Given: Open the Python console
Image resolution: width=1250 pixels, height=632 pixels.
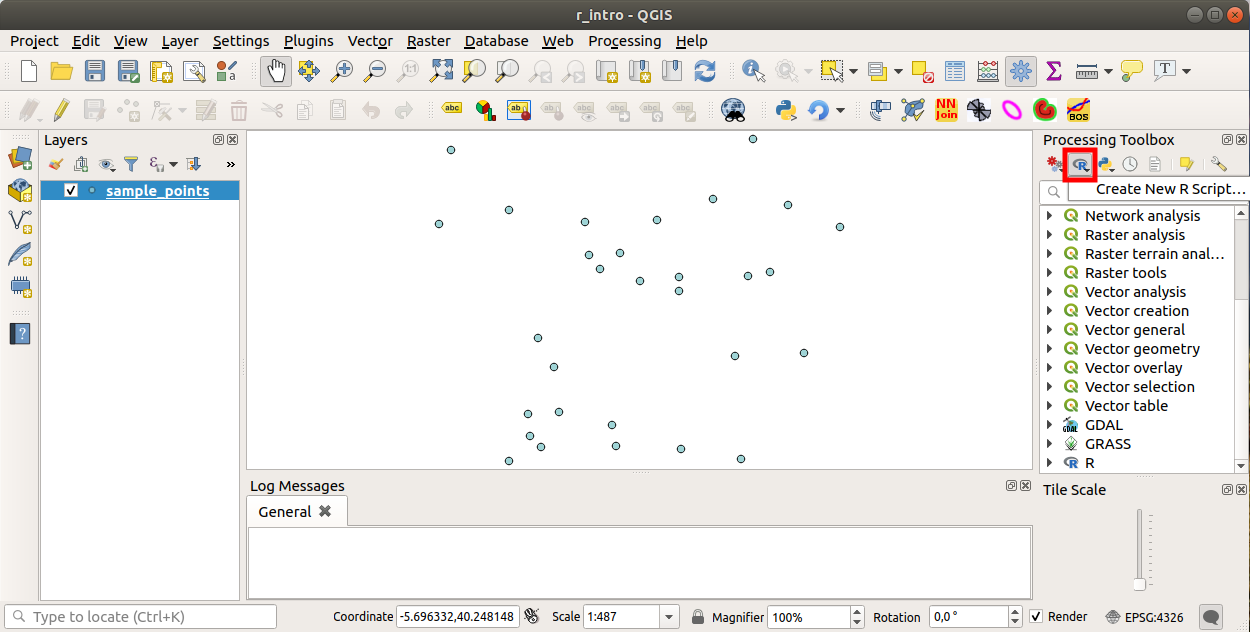Looking at the screenshot, I should click(785, 110).
